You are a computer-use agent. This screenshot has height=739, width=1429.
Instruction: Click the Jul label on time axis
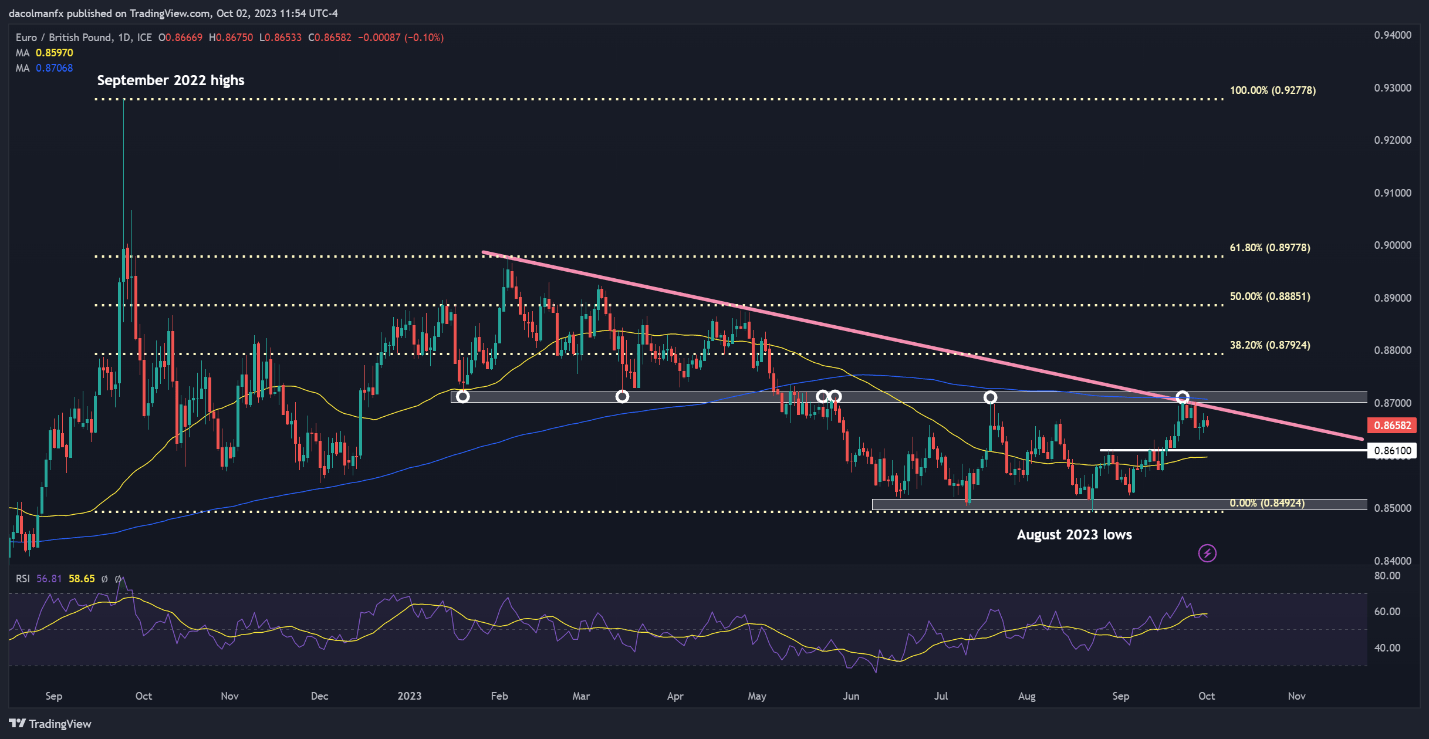pos(939,695)
